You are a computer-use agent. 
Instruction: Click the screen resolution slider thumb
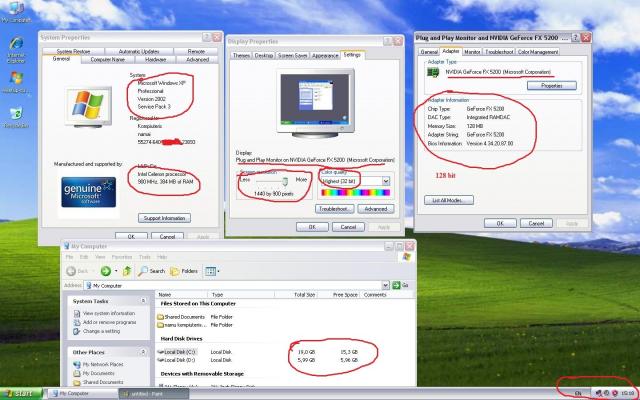coord(285,181)
